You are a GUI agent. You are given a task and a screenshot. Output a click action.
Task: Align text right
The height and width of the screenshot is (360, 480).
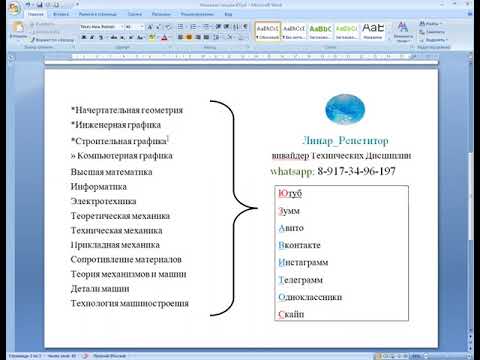point(198,37)
